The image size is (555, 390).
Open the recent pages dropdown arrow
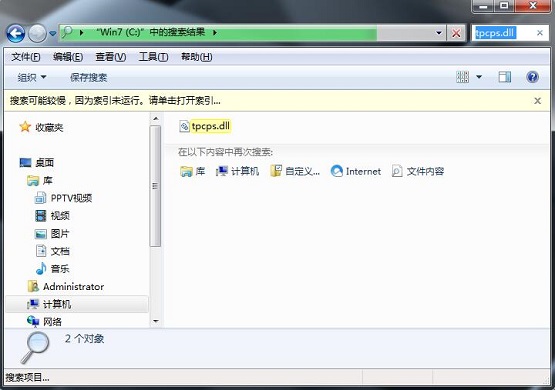[x=52, y=34]
